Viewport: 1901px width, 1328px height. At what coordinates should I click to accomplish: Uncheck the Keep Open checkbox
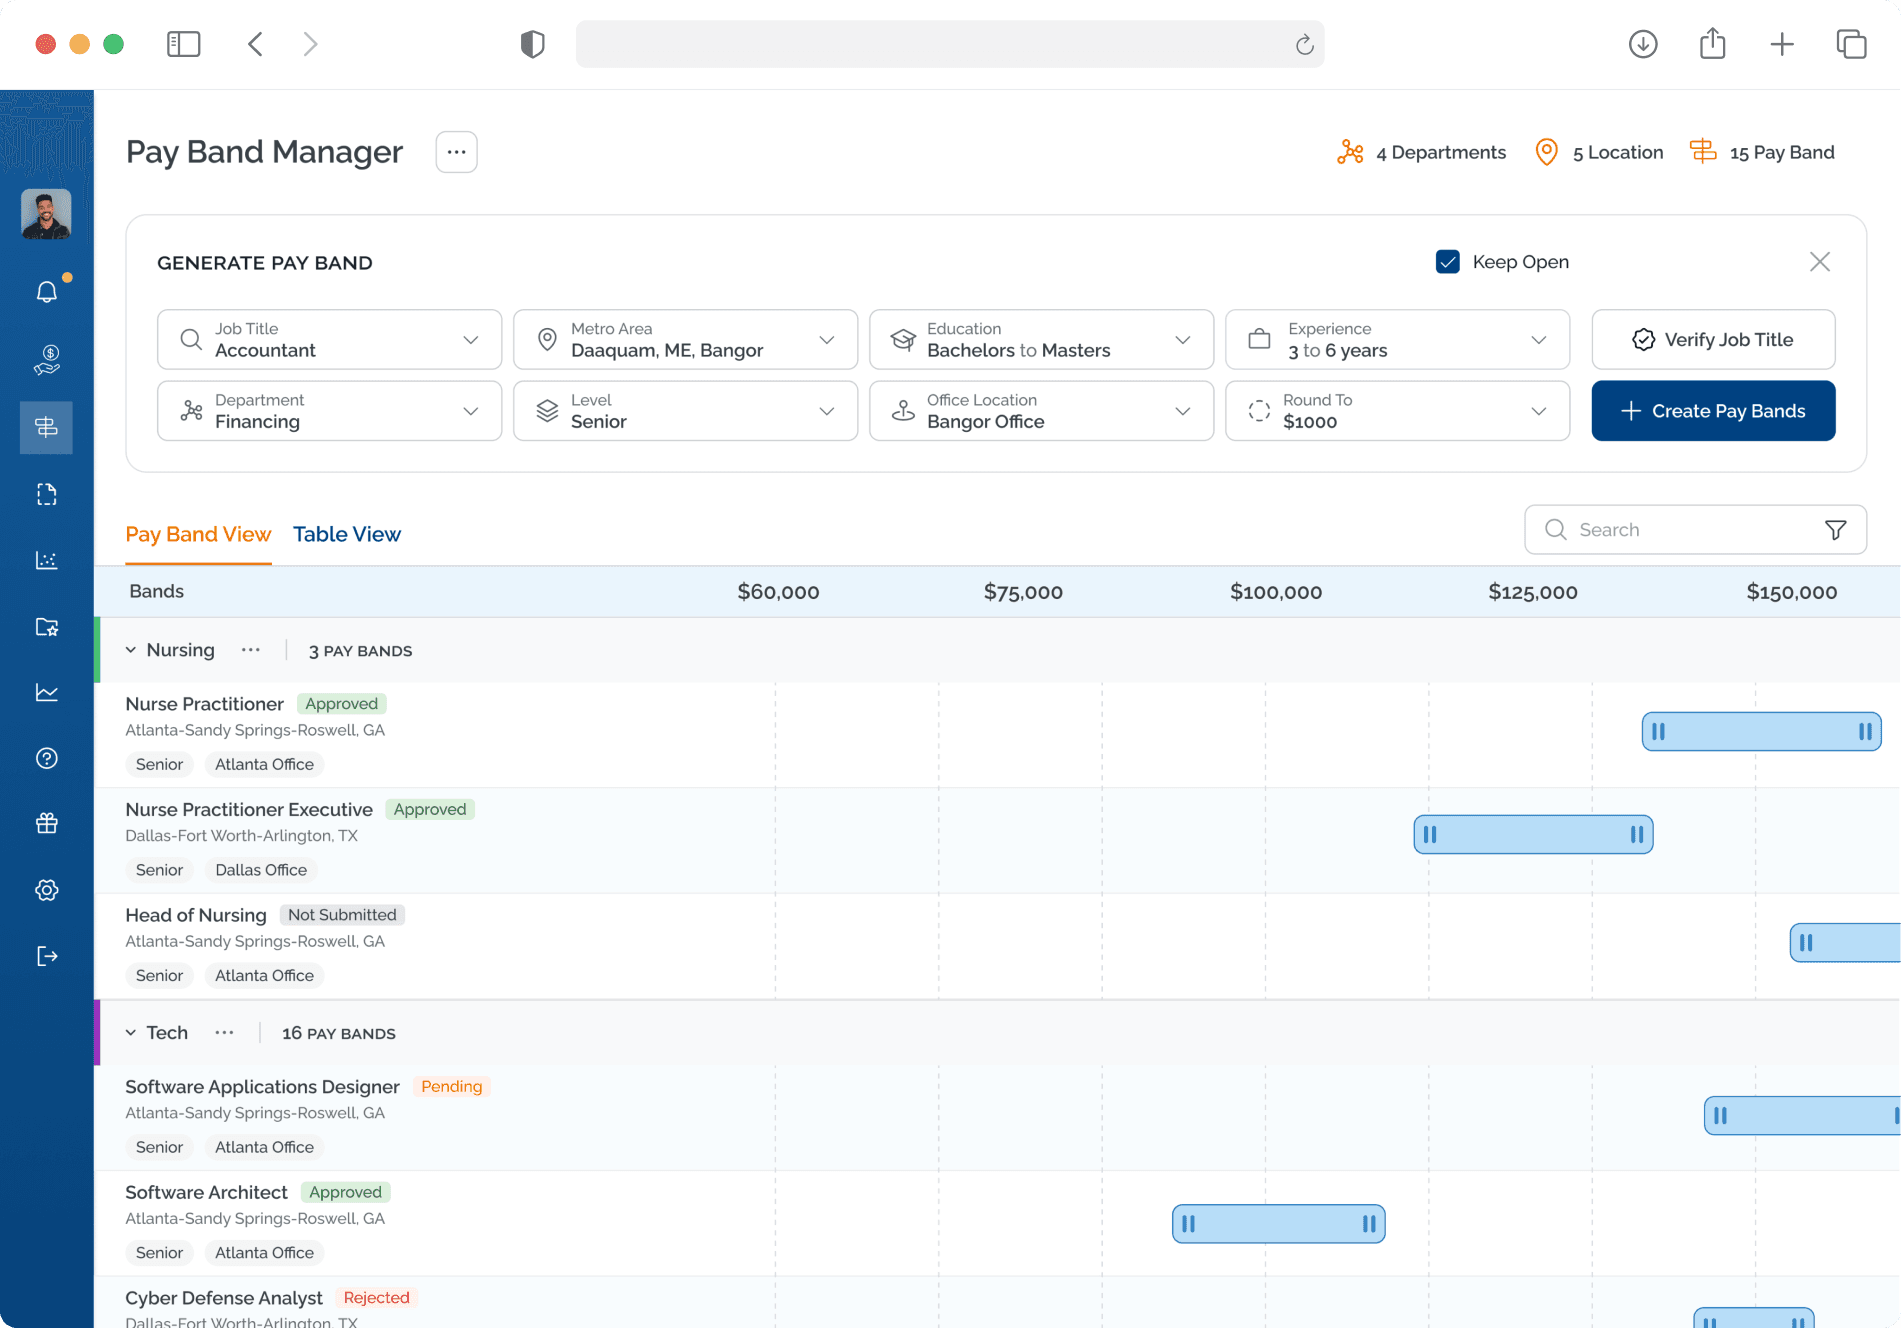(x=1447, y=262)
